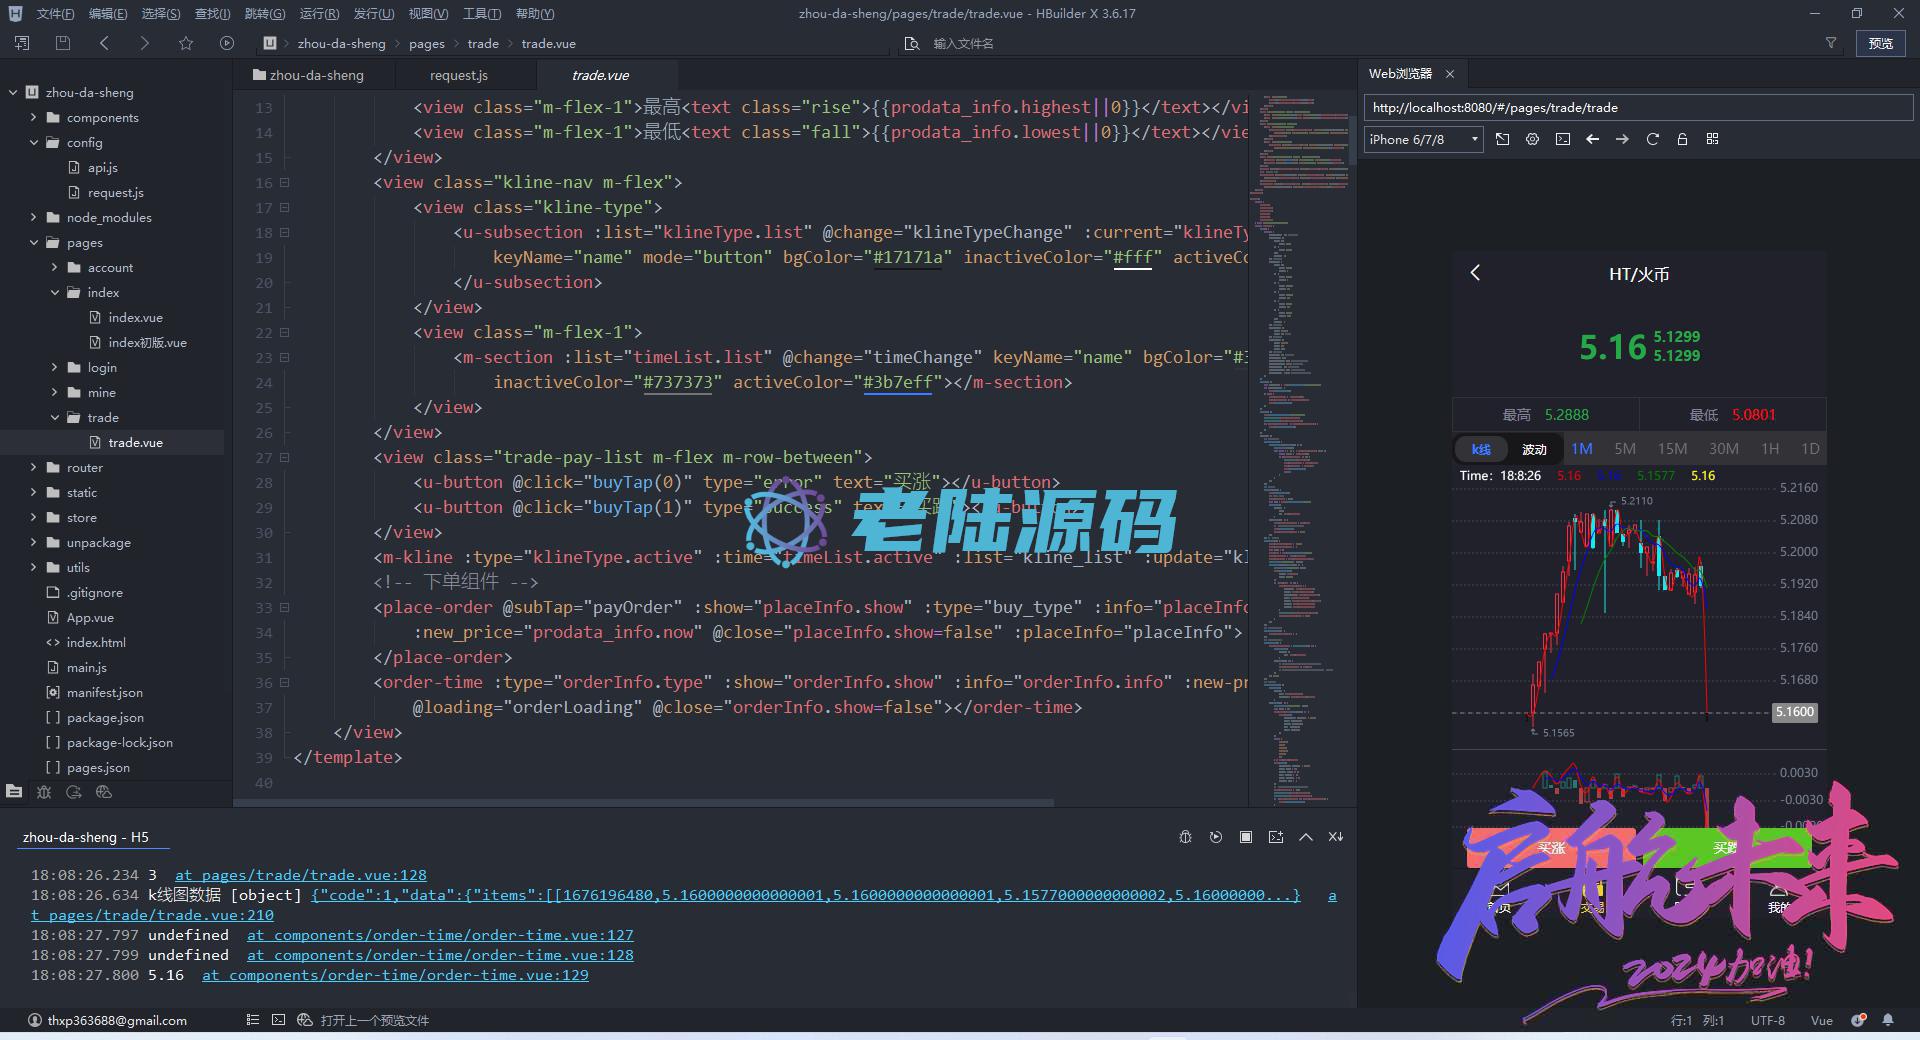Viewport: 1920px width, 1040px height.
Task: Click console debug bug icon
Action: click(x=1185, y=837)
